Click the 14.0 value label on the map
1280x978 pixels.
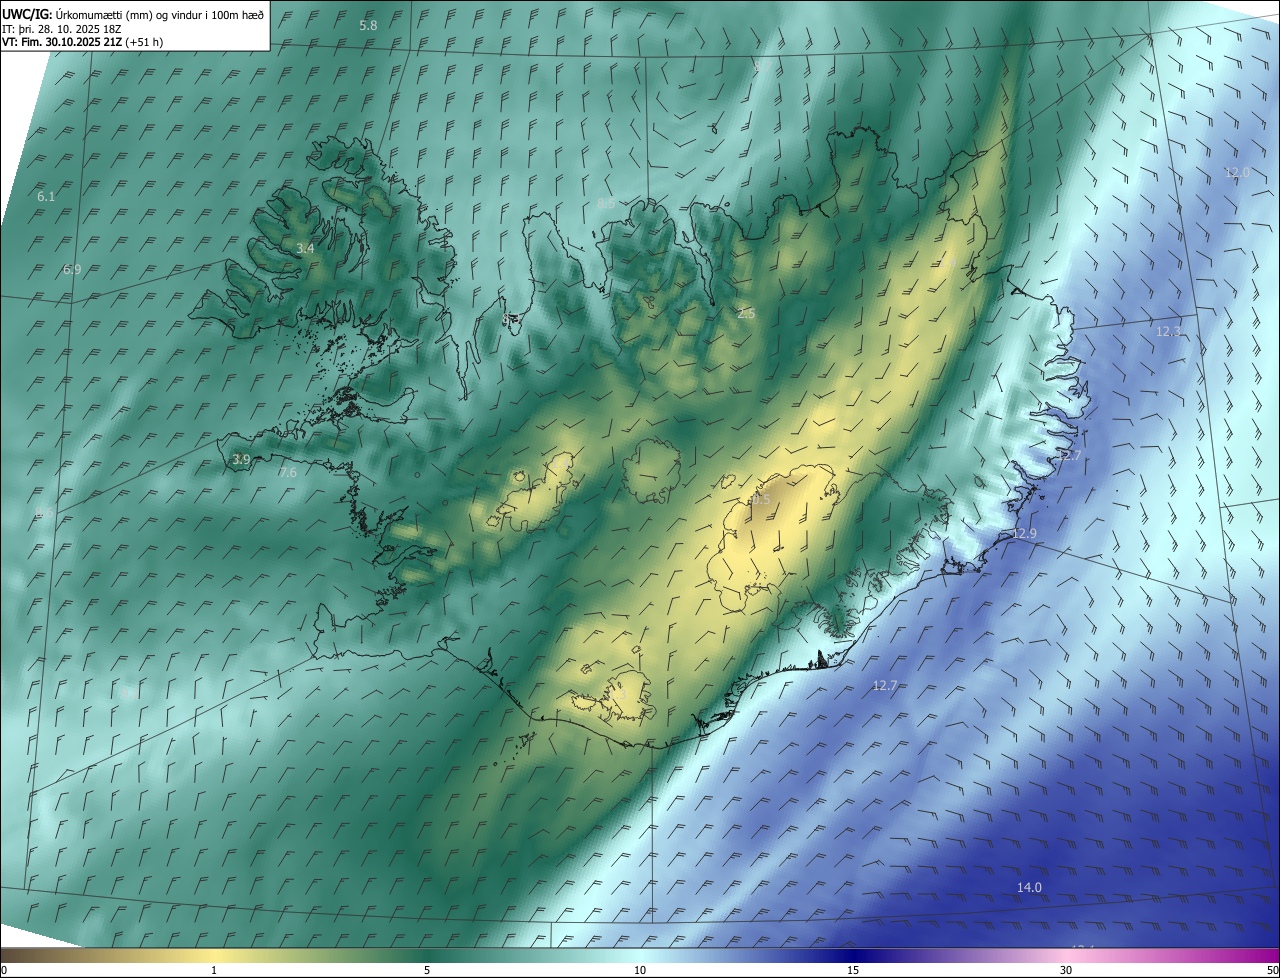click(1029, 888)
